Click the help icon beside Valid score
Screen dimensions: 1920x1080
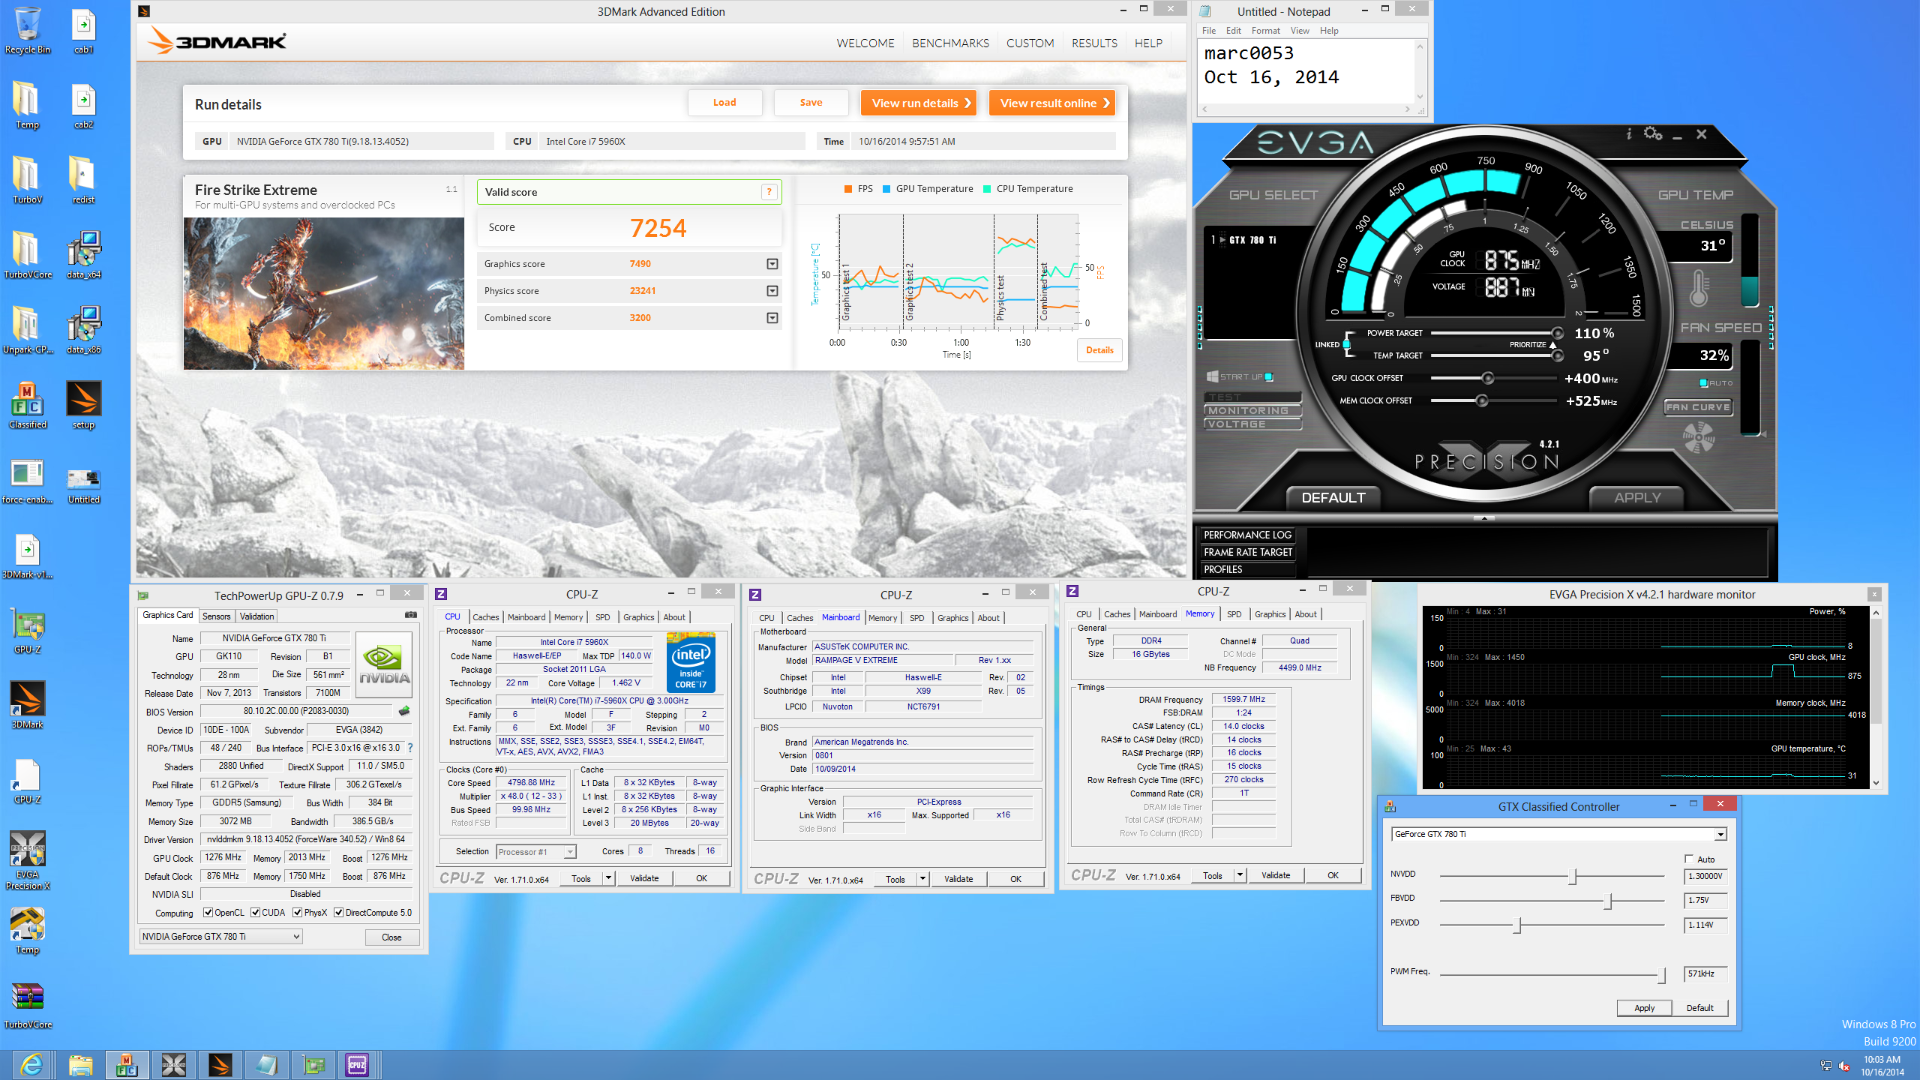tap(769, 192)
